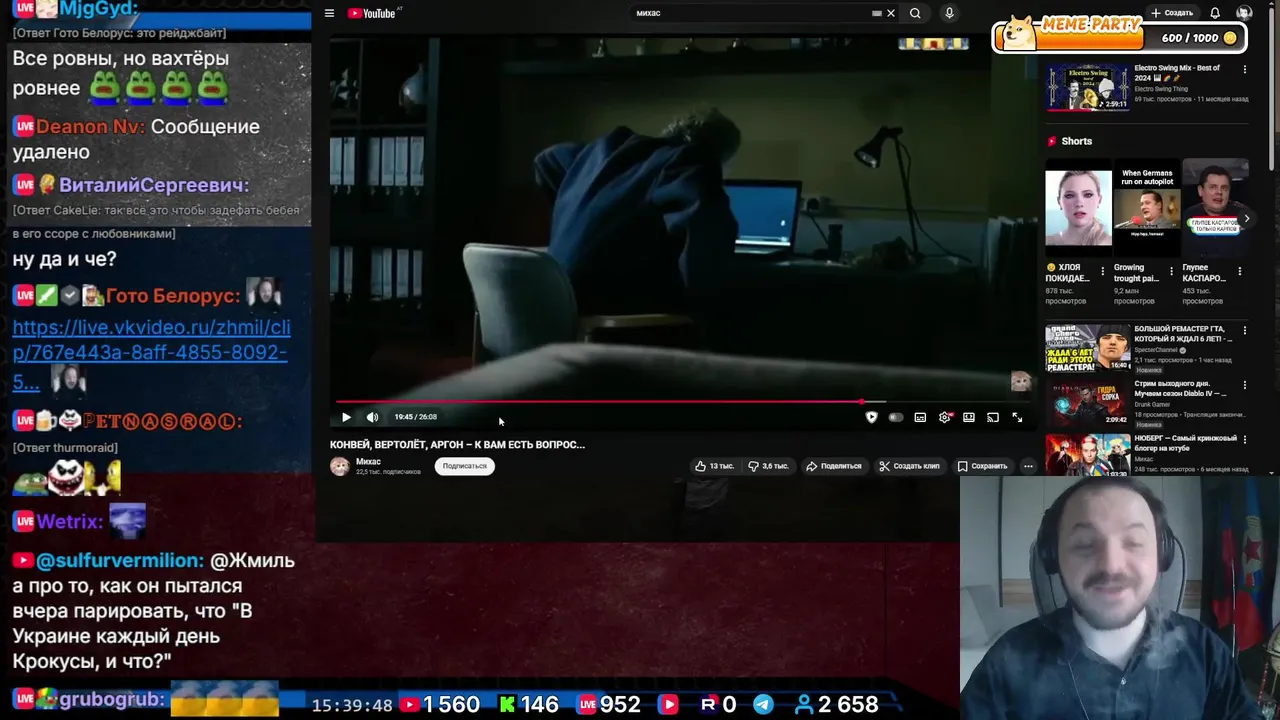This screenshot has width=1280, height=720.
Task: Click Поделиться share button
Action: 834,466
